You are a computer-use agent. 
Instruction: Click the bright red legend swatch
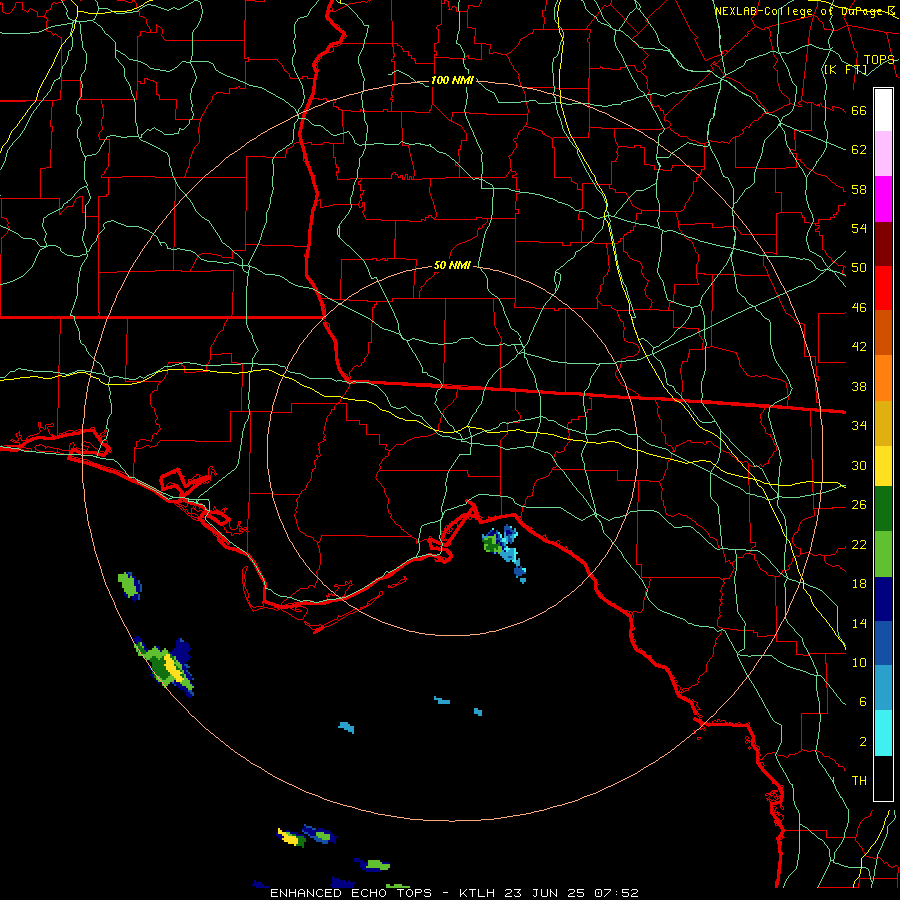(x=883, y=288)
